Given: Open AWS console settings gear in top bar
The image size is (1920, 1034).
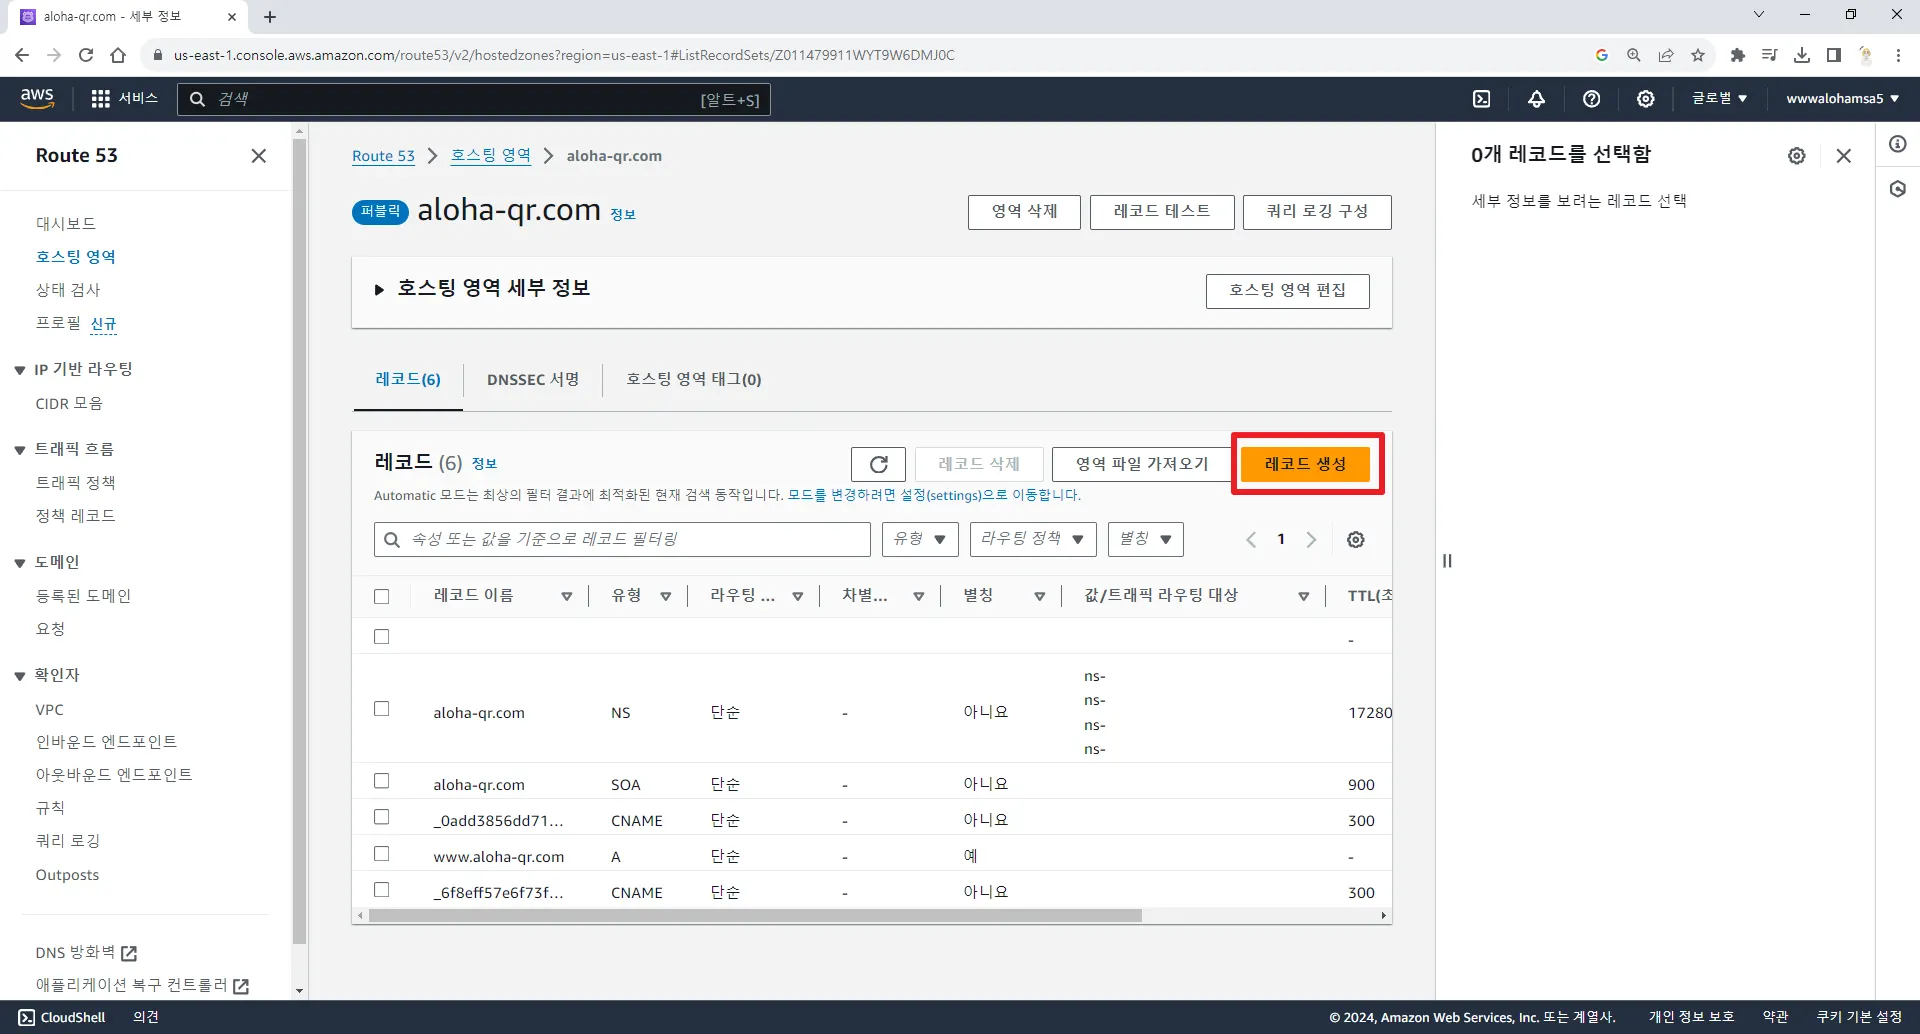Looking at the screenshot, I should point(1646,99).
